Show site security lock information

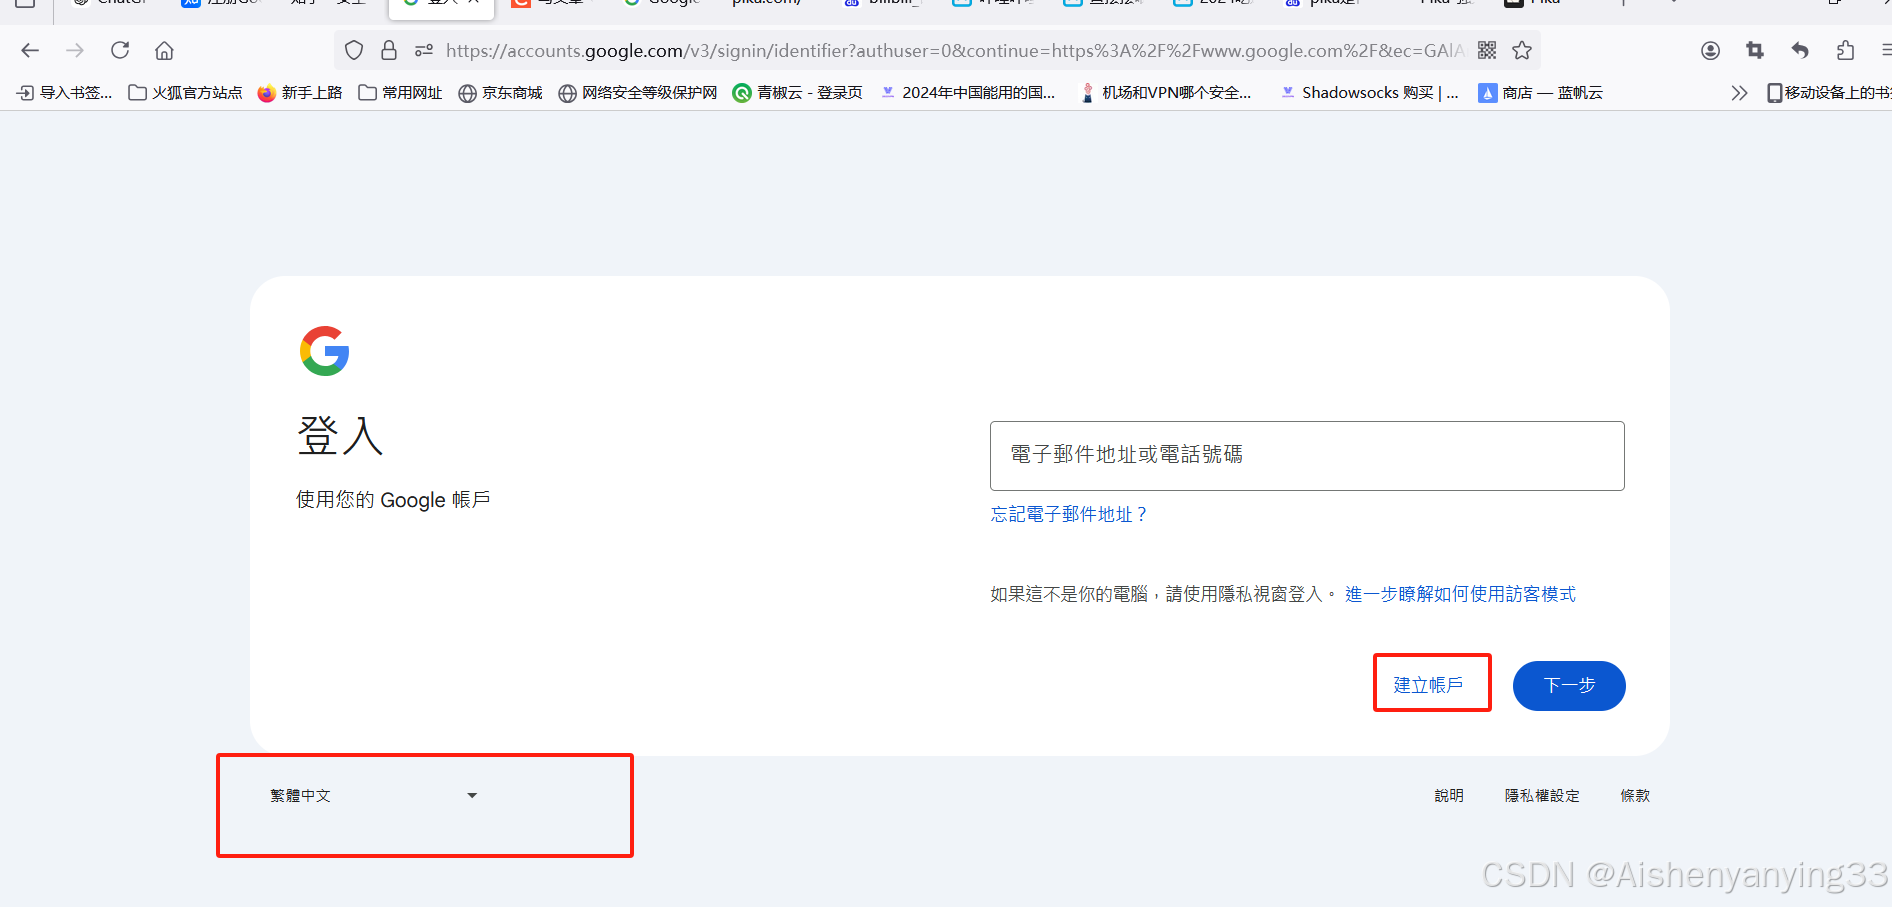click(x=389, y=50)
